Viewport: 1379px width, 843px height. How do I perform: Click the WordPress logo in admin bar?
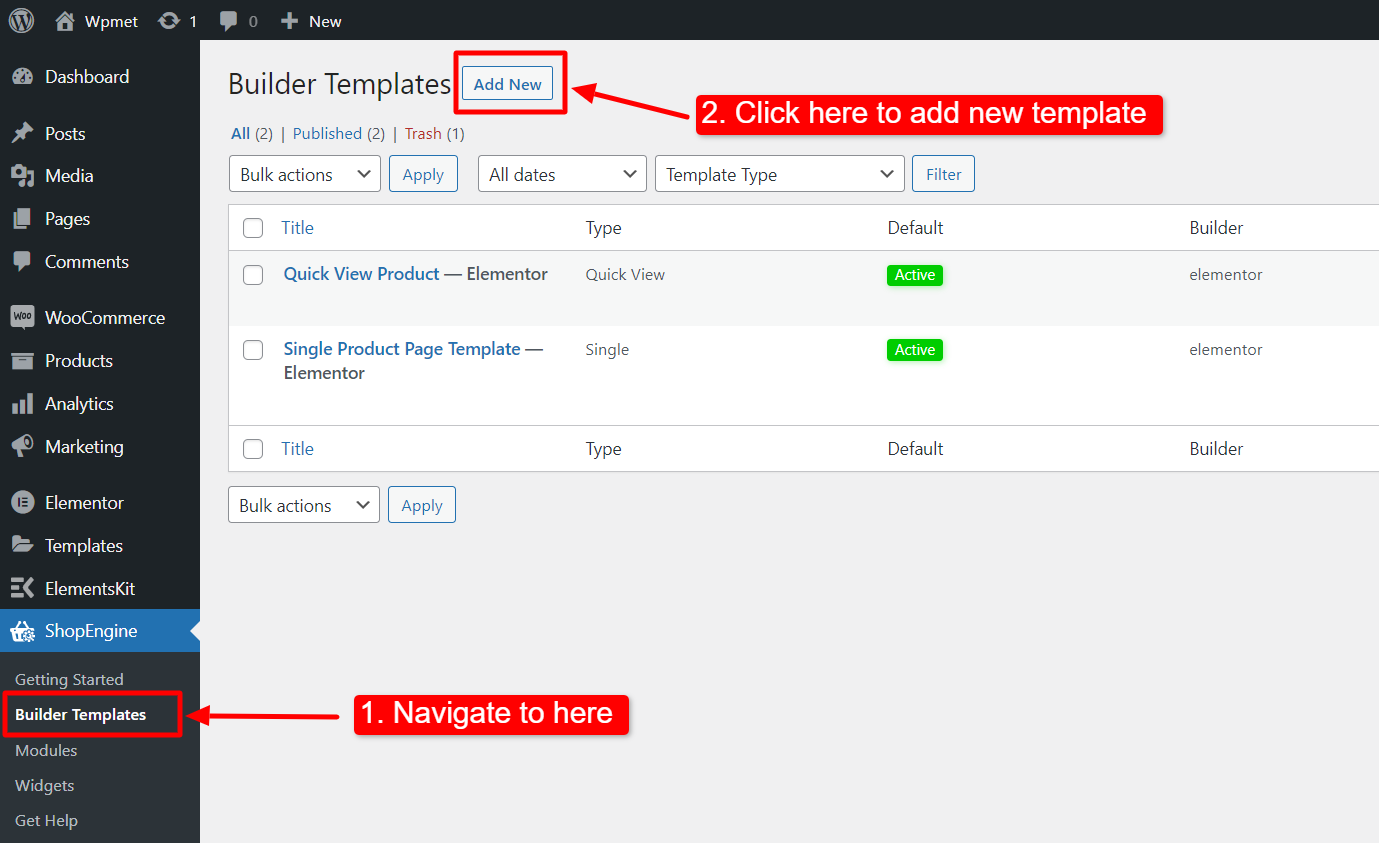pos(20,20)
